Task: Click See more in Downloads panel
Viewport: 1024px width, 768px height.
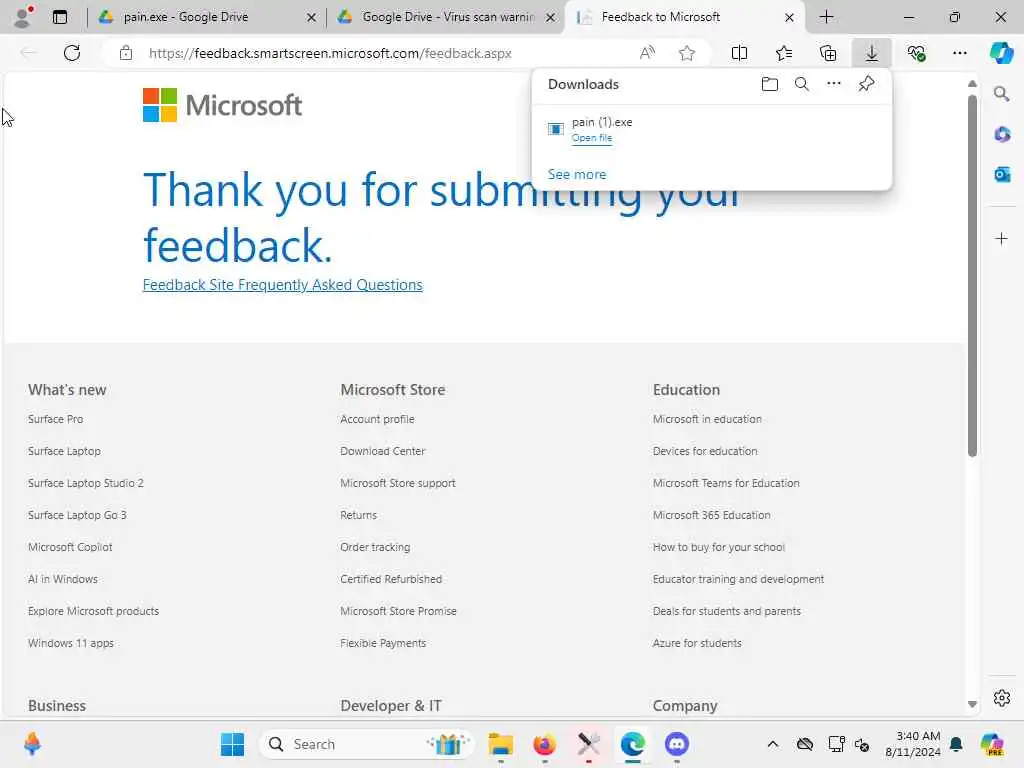Action: 577,174
